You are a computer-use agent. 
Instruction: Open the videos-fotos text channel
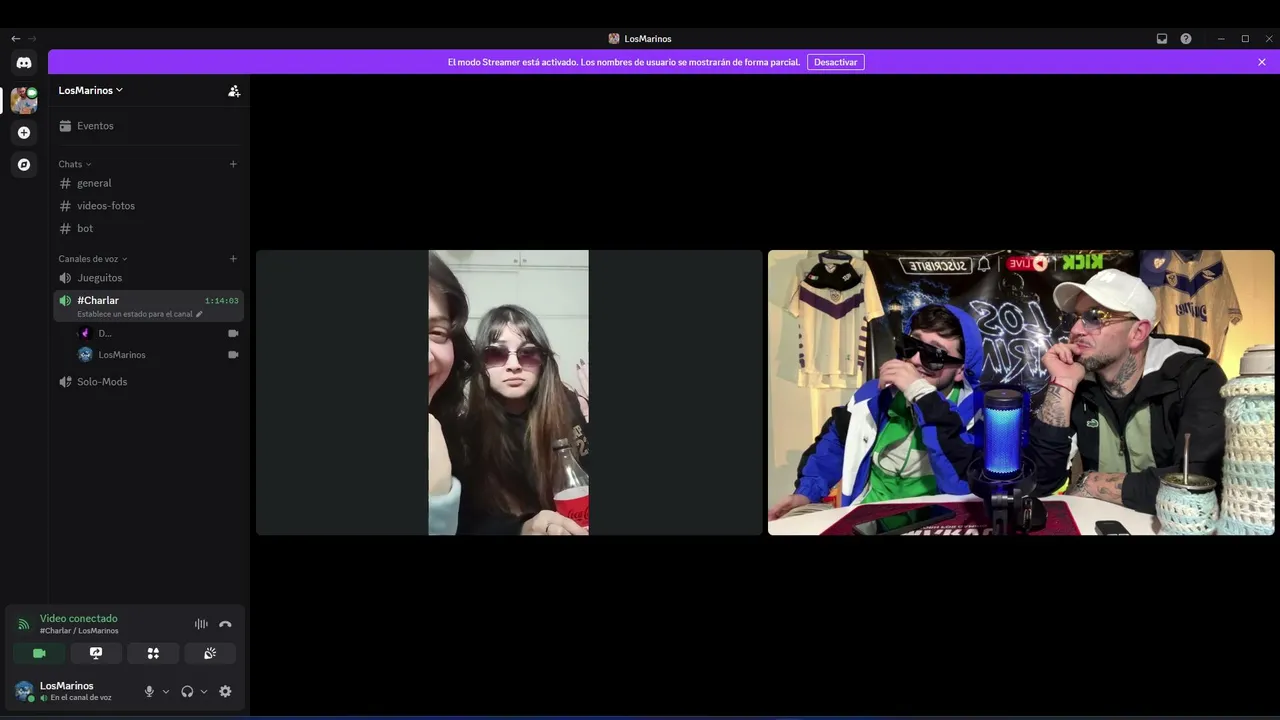149,206
